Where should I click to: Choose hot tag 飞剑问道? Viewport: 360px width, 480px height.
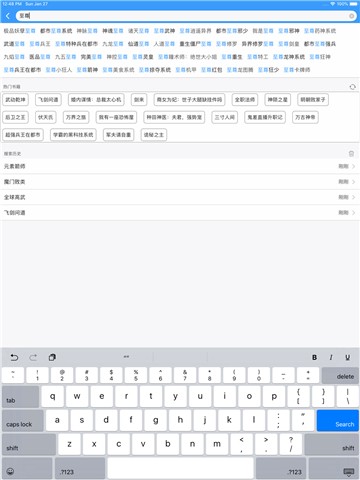tap(48, 100)
